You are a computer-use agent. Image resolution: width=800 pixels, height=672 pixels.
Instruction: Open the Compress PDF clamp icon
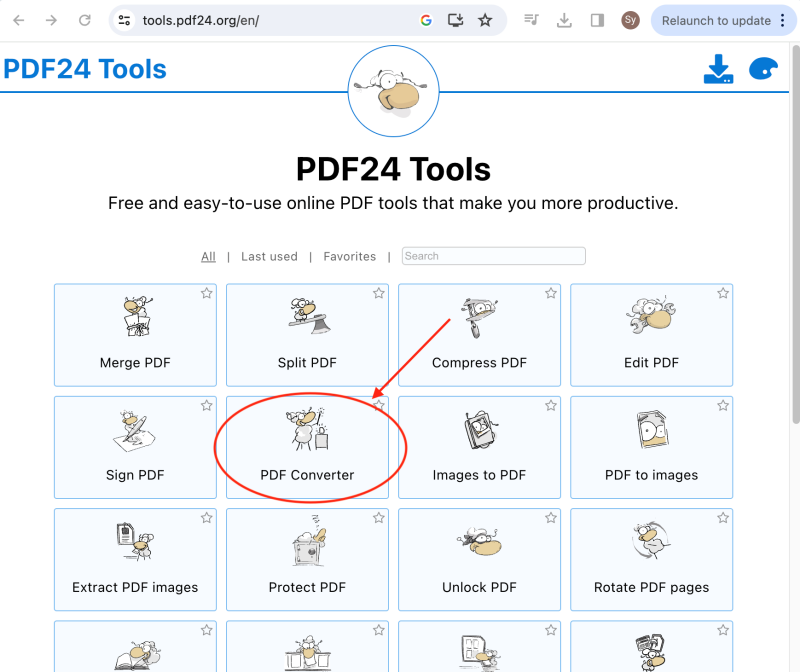480,317
